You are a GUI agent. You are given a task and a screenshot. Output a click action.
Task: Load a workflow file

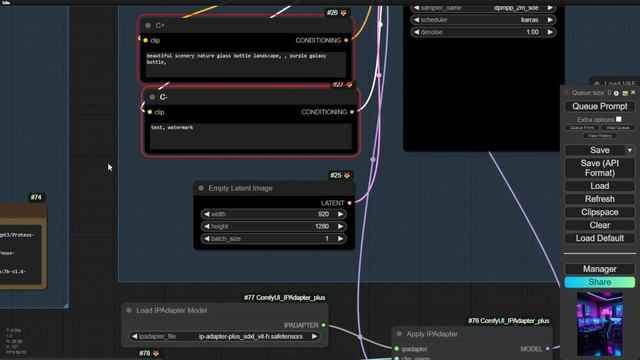[600, 186]
